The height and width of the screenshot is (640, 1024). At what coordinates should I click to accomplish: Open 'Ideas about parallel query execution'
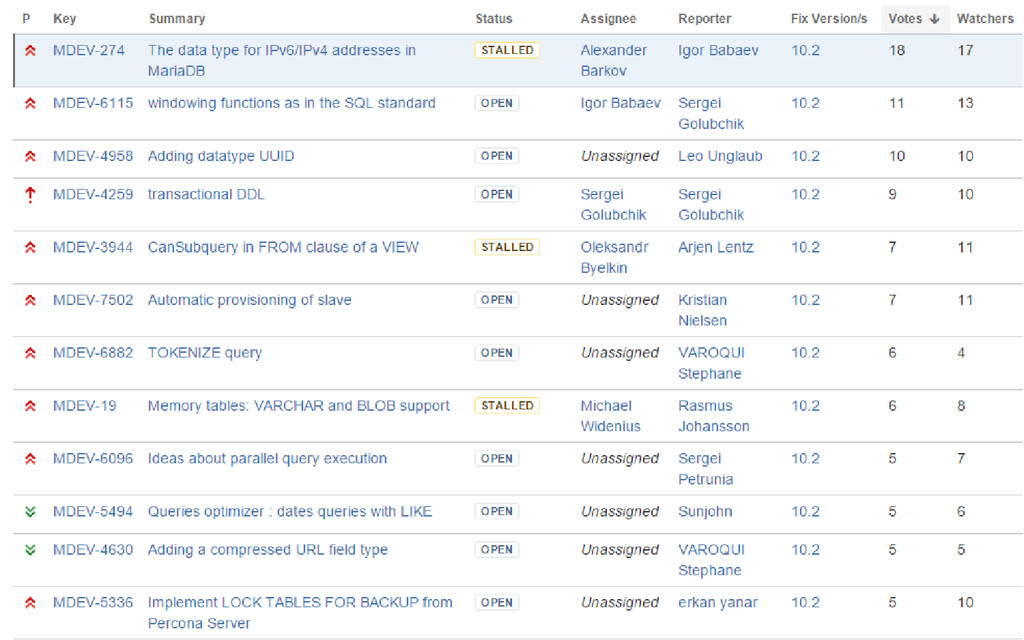[x=267, y=459]
